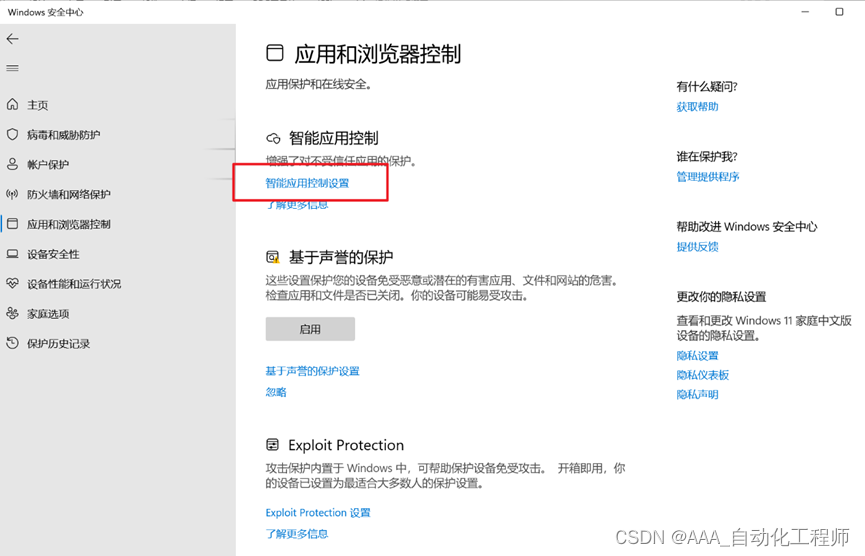Open 隐私仪表板 link
Screen dimensions: 865x556
click(703, 375)
